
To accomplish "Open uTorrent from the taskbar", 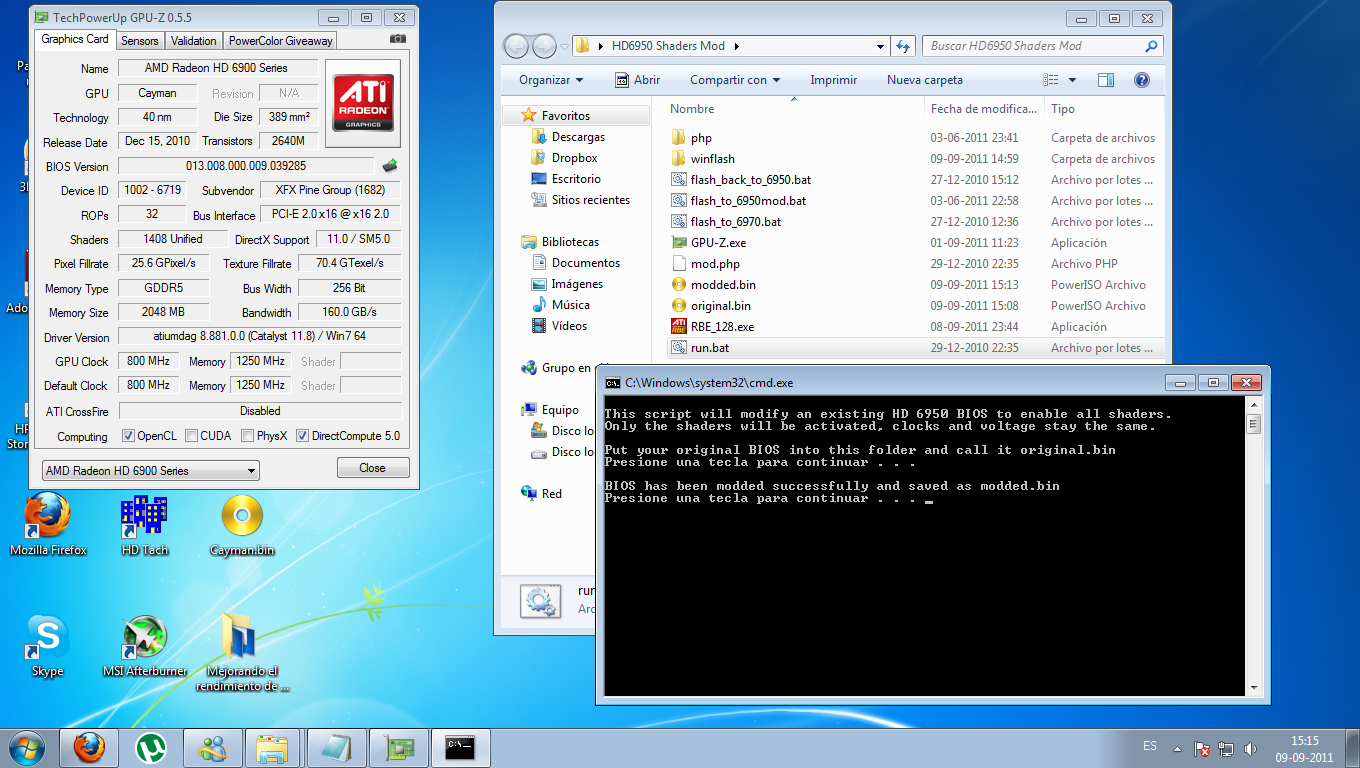I will click(151, 747).
